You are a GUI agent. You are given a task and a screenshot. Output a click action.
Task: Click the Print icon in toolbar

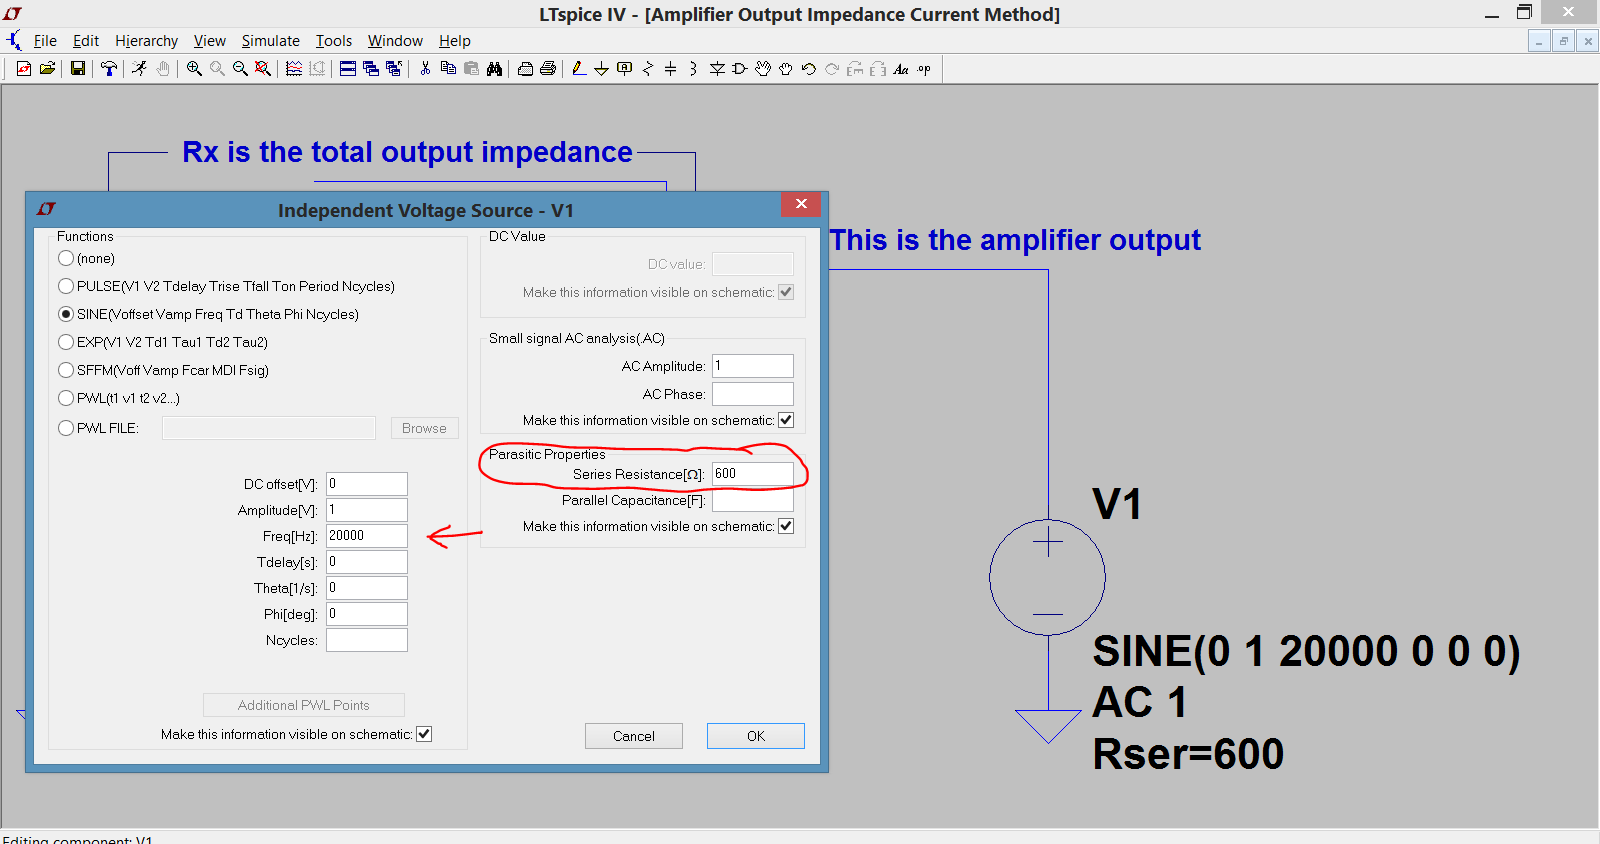[548, 69]
